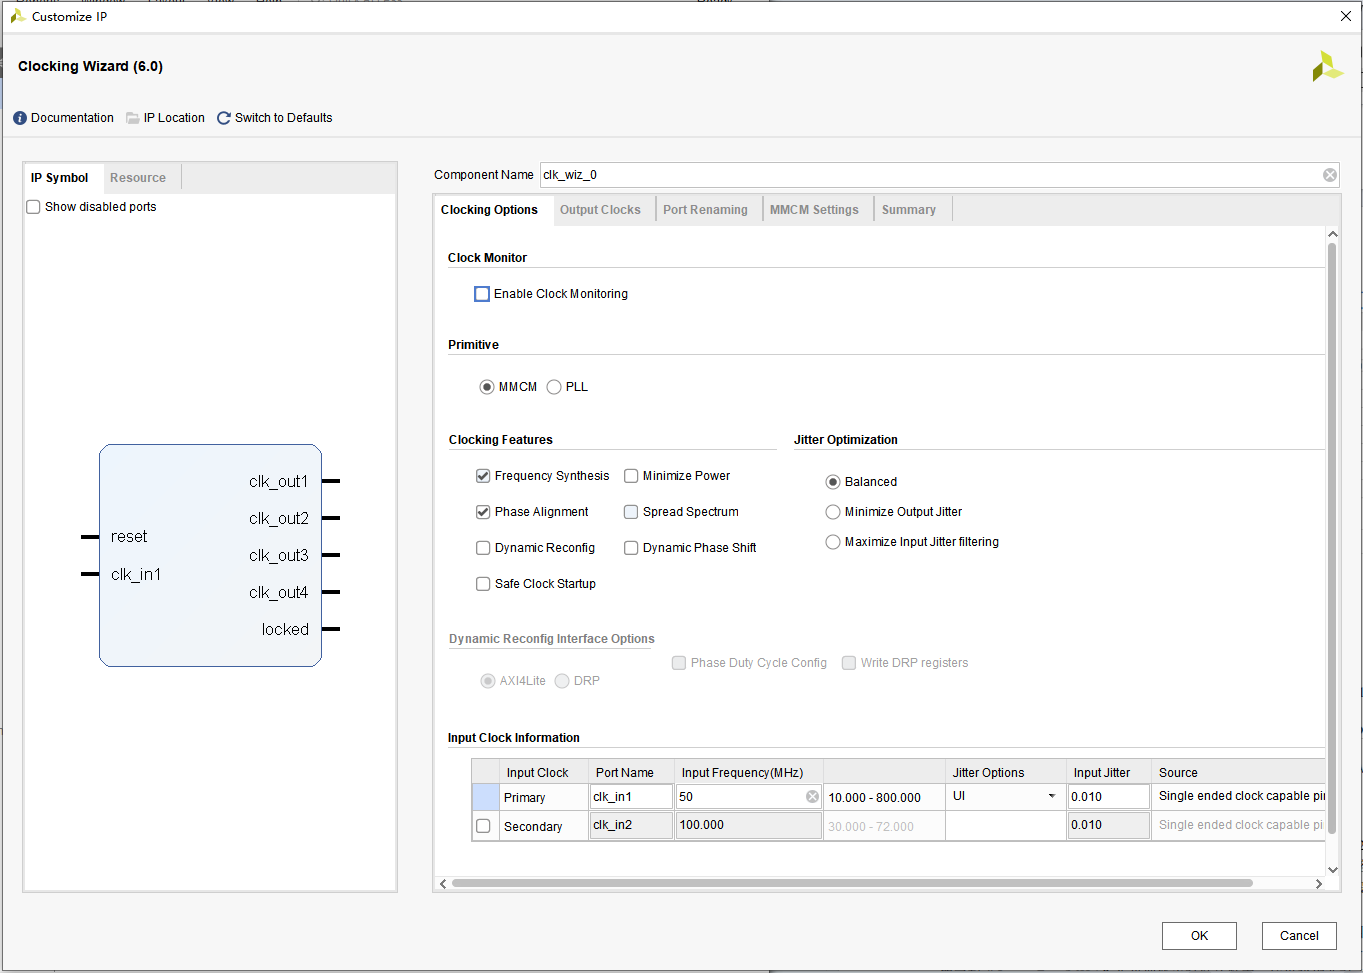This screenshot has height=973, width=1363.
Task: Enable Dynamic Reconfig checkbox
Action: [483, 548]
